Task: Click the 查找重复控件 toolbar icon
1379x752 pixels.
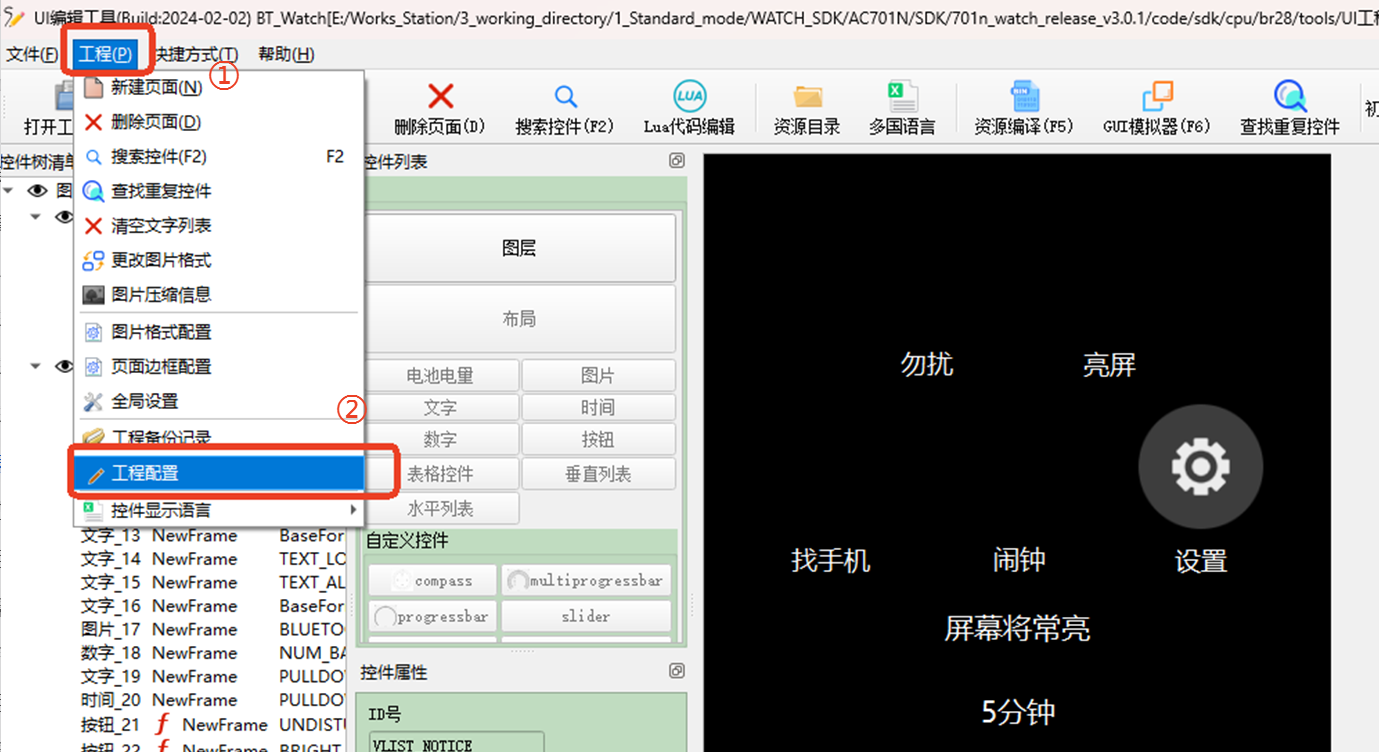Action: (1290, 96)
